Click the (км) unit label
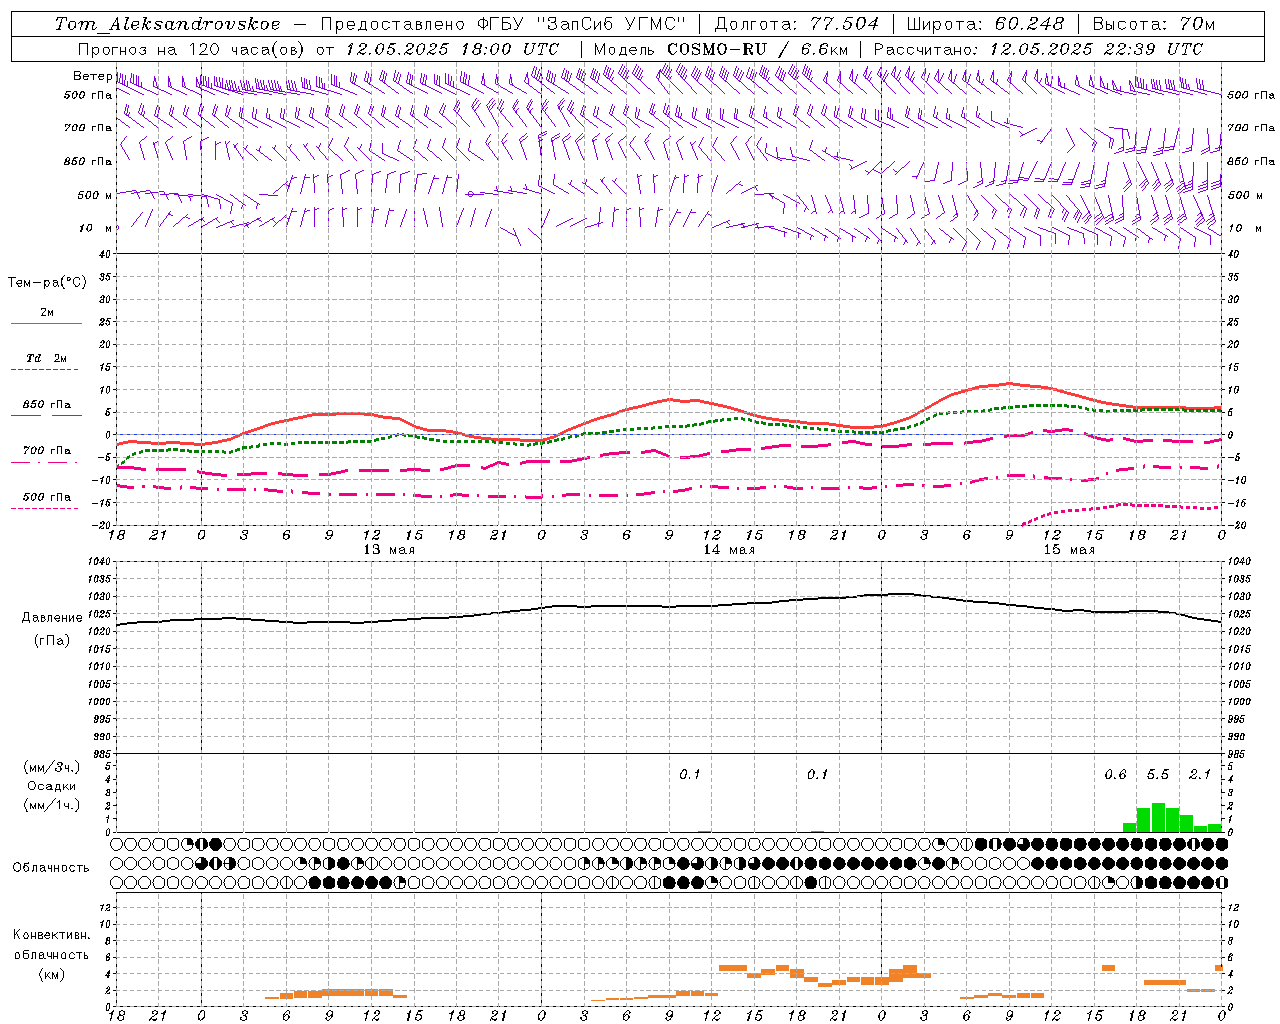Image resolution: width=1280 pixels, height=1024 pixels. tap(52, 974)
